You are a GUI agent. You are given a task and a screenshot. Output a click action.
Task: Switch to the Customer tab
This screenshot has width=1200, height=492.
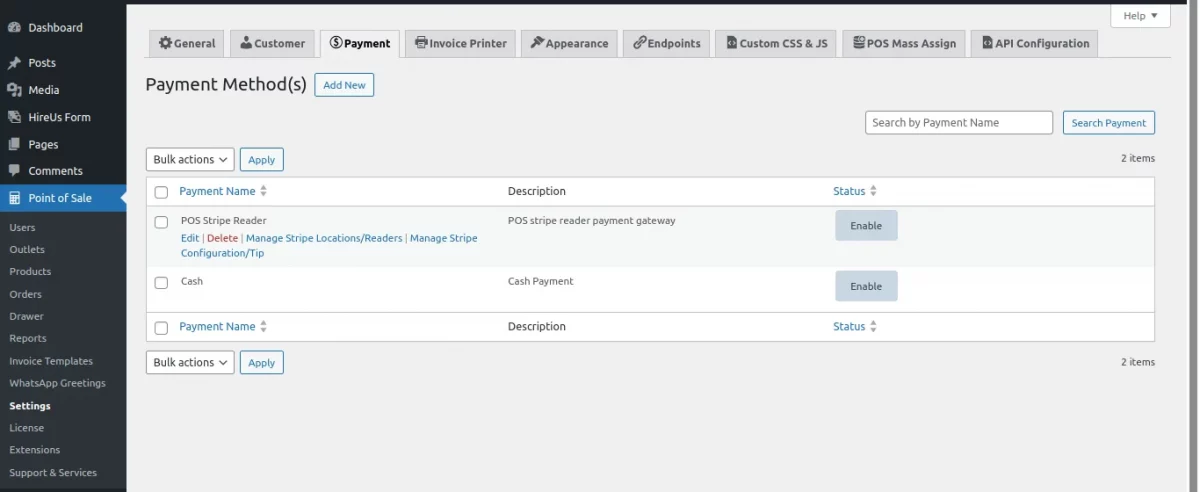[x=273, y=43]
